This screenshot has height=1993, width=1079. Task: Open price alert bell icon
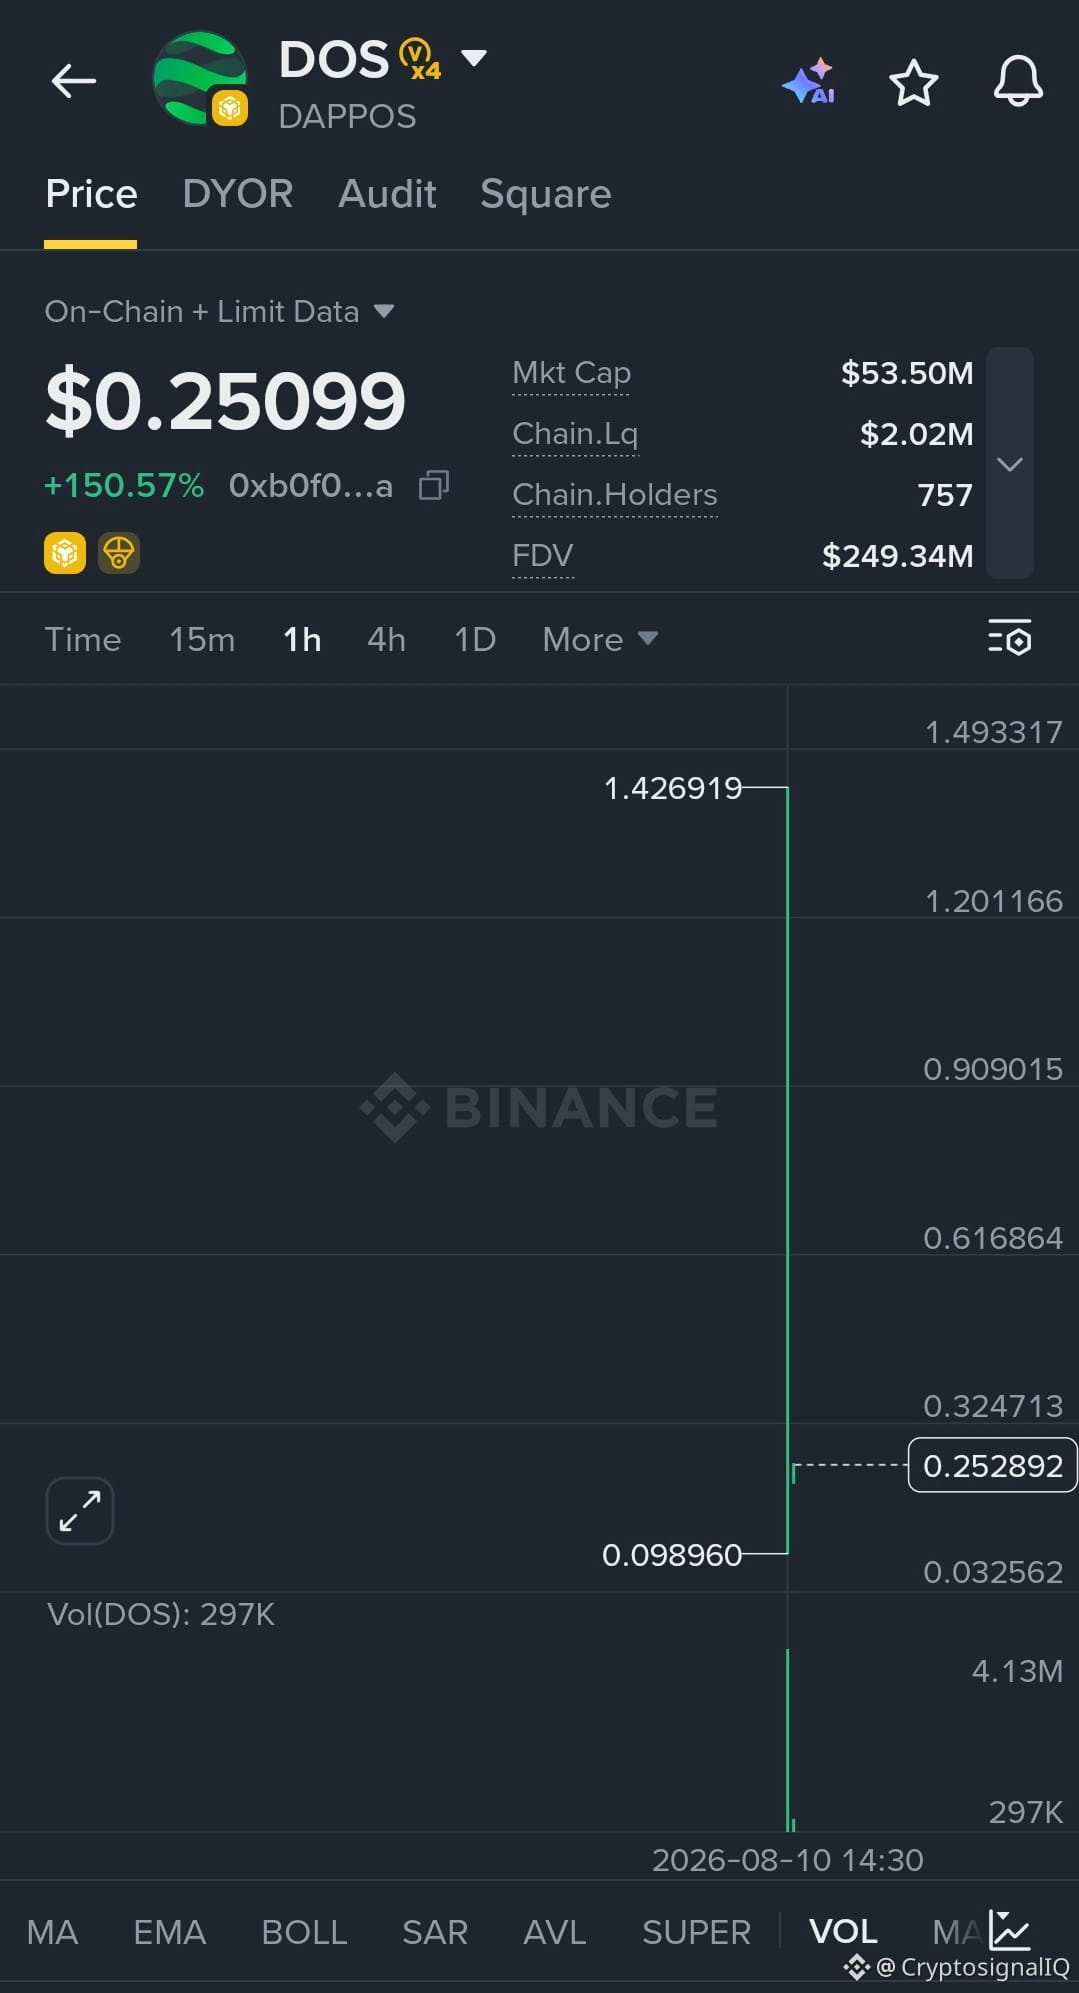[1018, 81]
